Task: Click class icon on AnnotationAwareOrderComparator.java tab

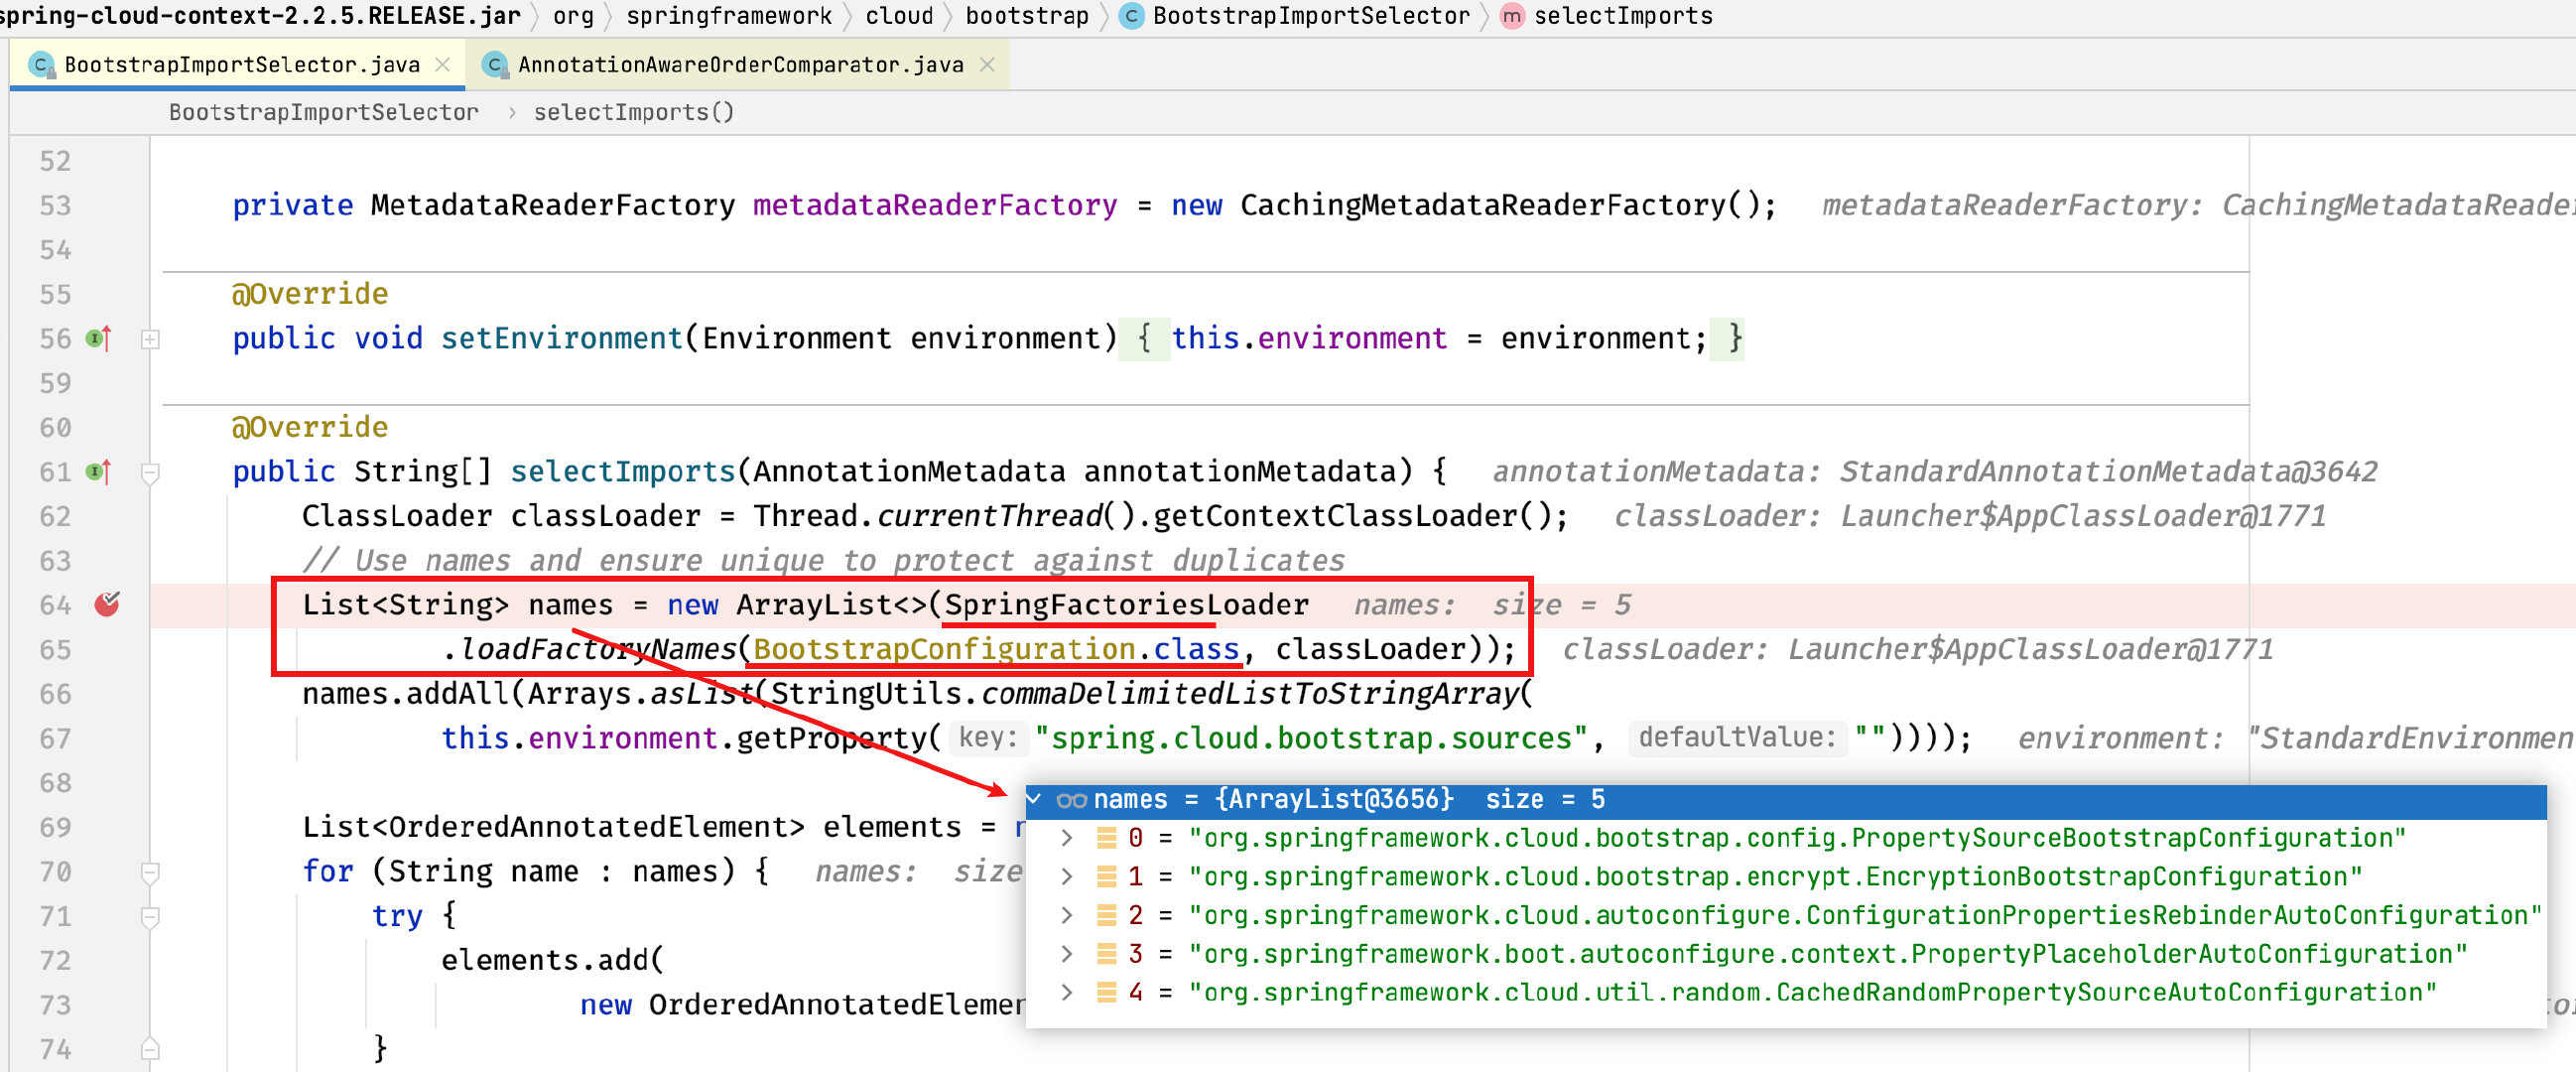Action: pyautogui.click(x=494, y=65)
